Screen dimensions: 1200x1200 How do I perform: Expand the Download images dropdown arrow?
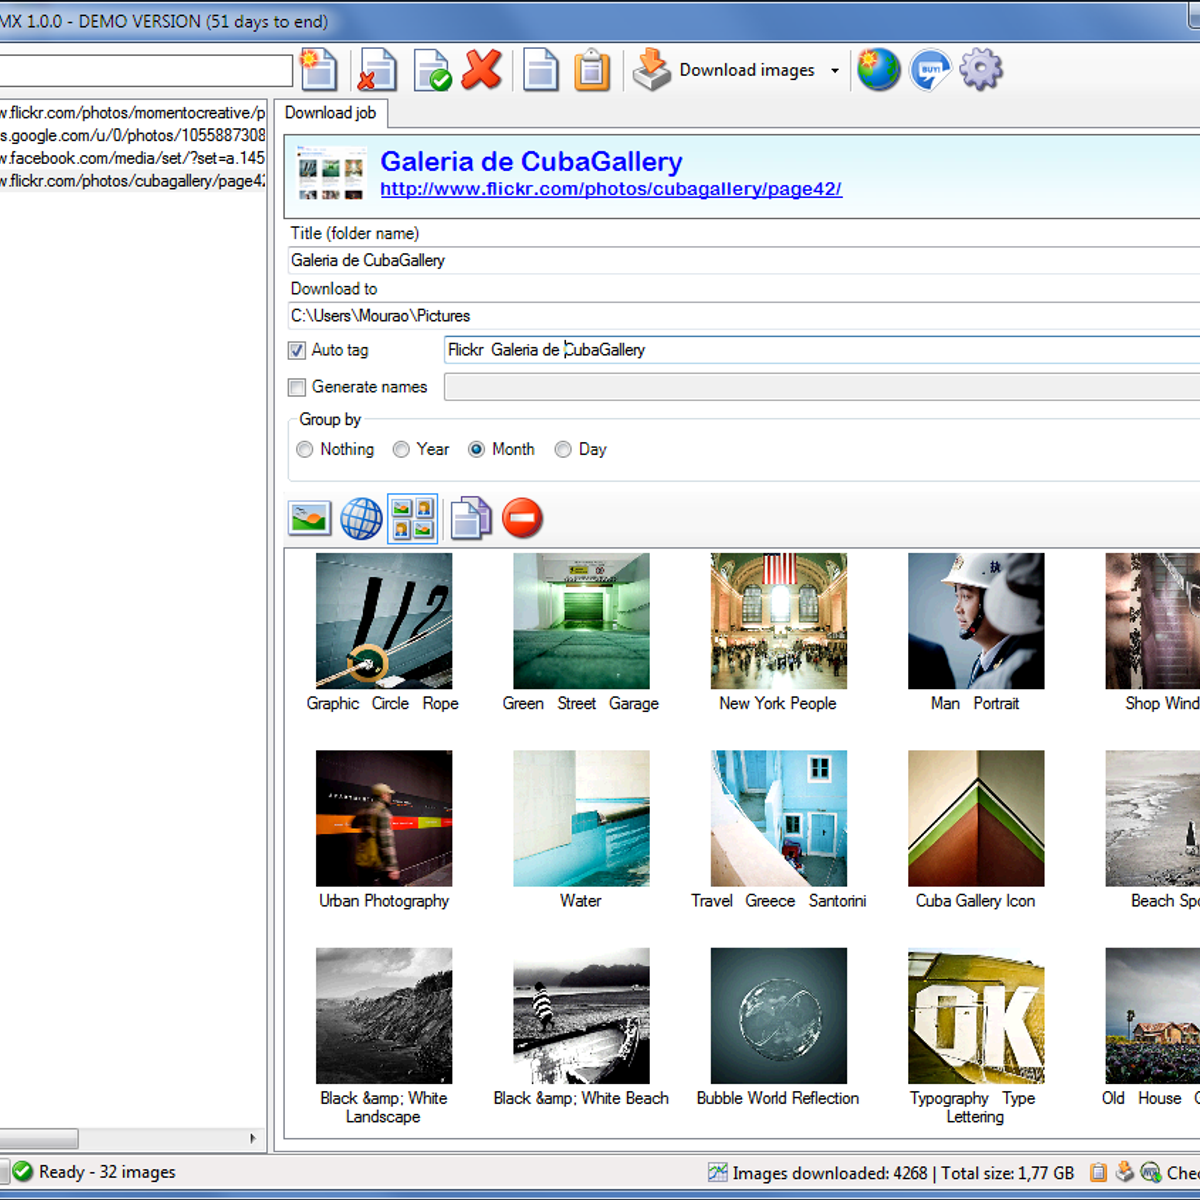pos(835,71)
